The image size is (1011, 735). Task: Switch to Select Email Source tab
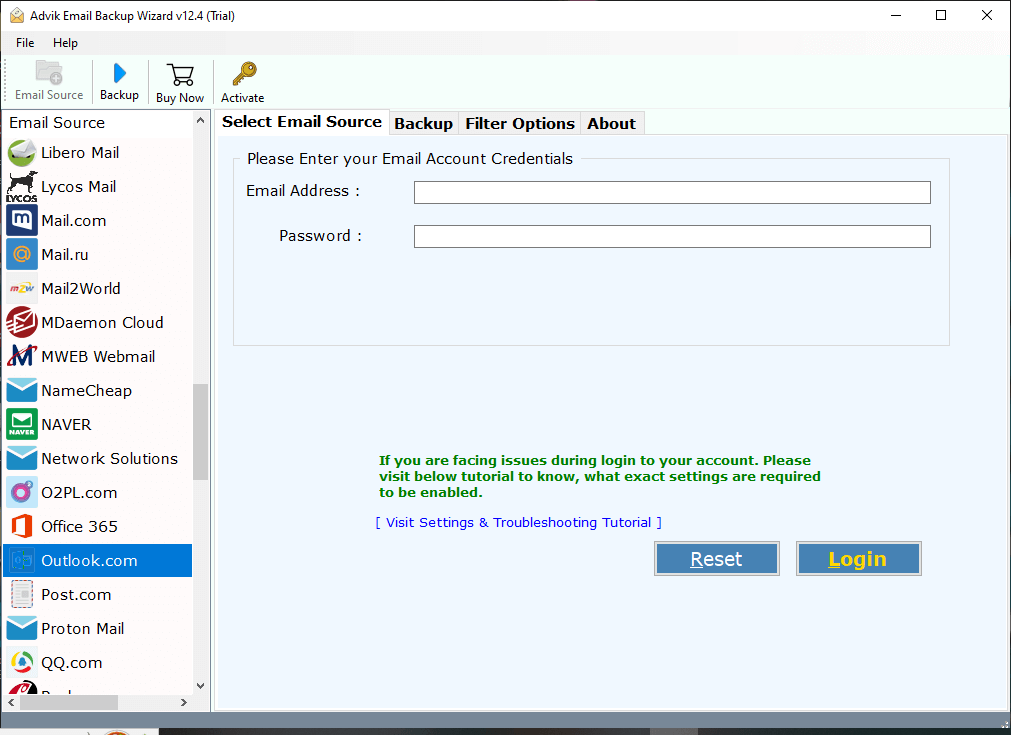click(x=302, y=122)
